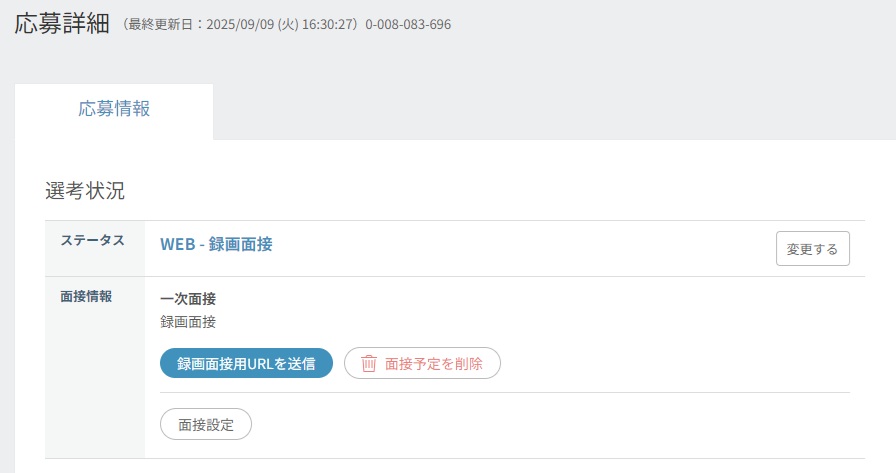
Task: Click the 面接予定を削除 label text
Action: 433,364
